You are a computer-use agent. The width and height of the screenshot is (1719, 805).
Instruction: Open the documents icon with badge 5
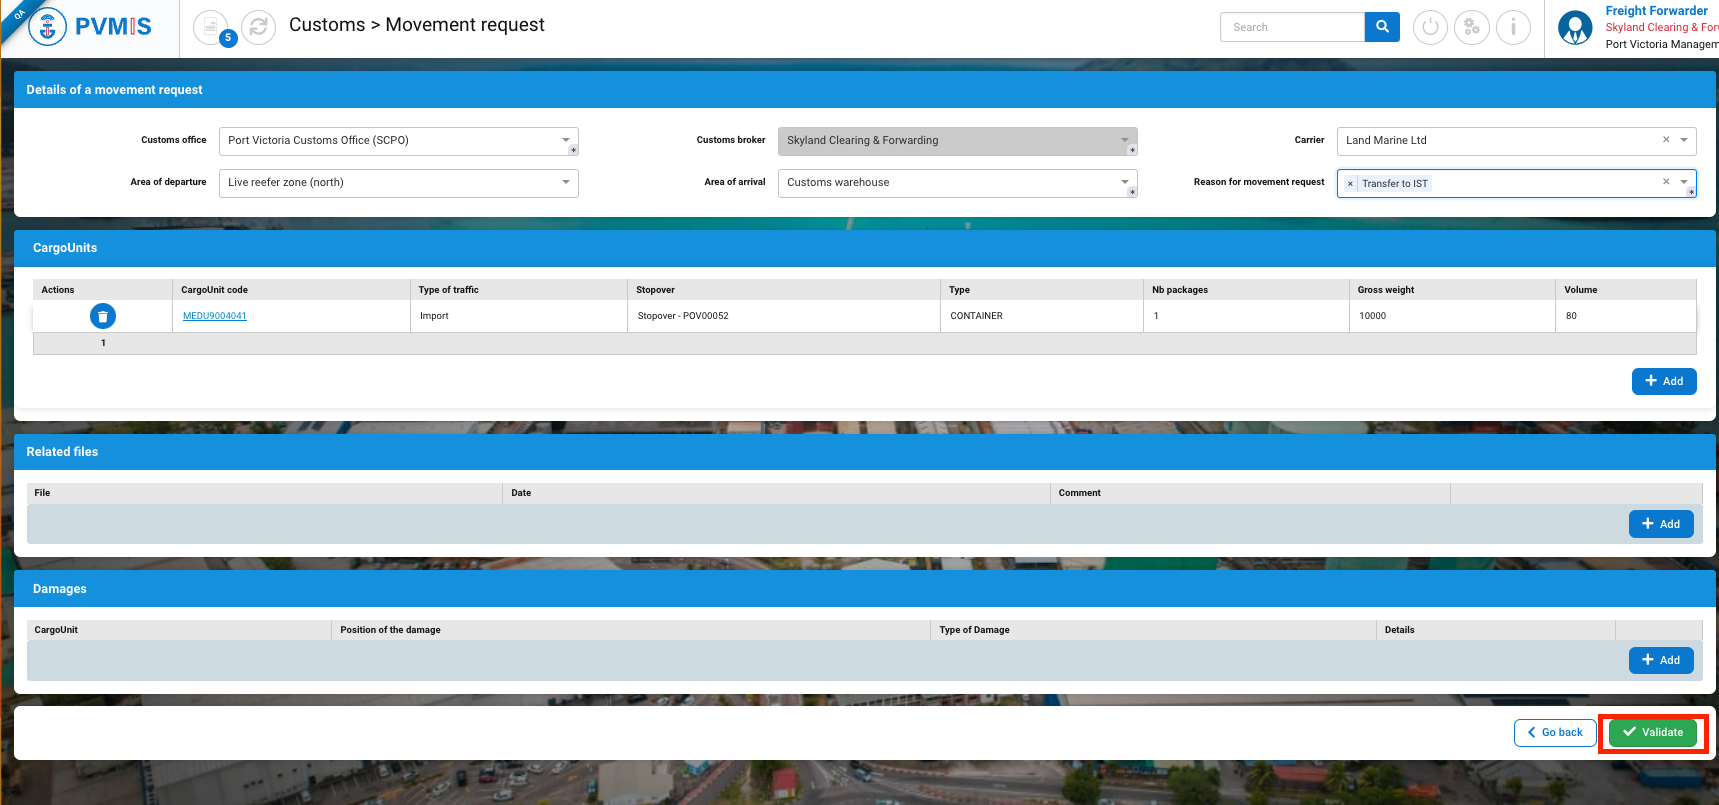click(210, 27)
